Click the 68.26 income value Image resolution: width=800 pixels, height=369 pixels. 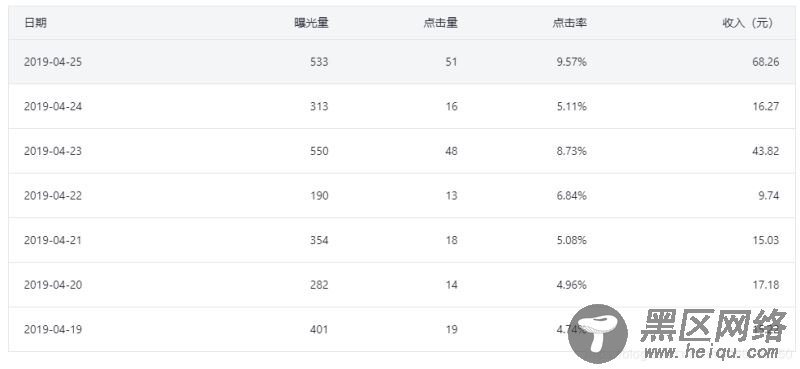(765, 62)
